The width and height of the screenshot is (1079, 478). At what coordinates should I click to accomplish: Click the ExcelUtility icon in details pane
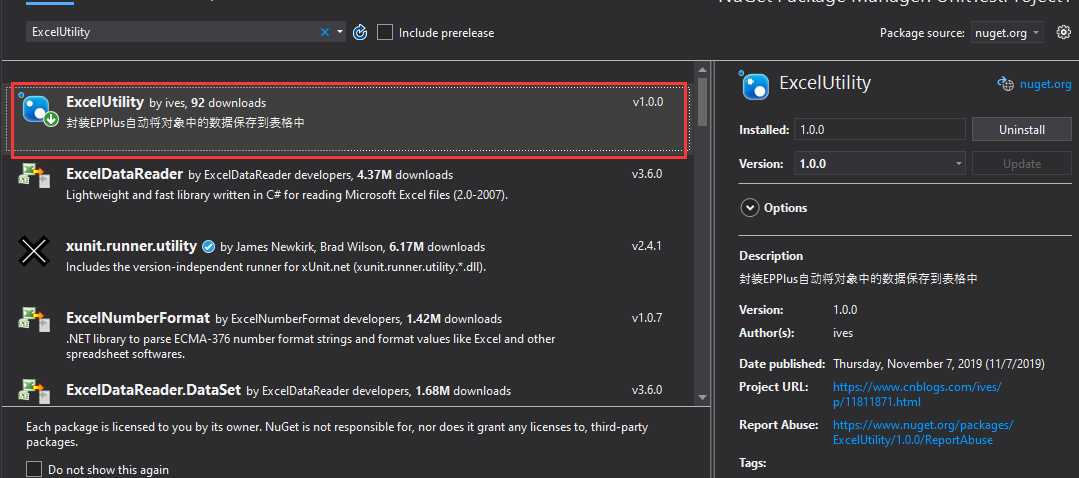[754, 85]
